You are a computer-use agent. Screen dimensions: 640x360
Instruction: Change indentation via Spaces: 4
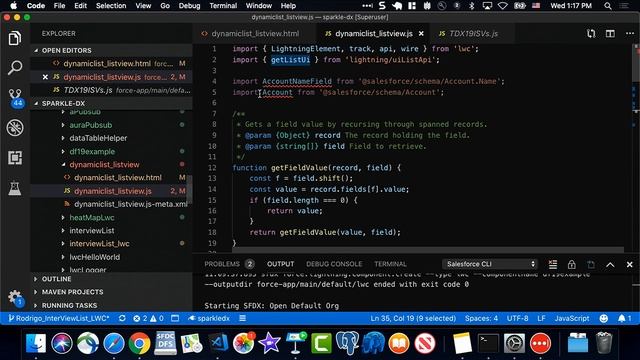(481, 318)
